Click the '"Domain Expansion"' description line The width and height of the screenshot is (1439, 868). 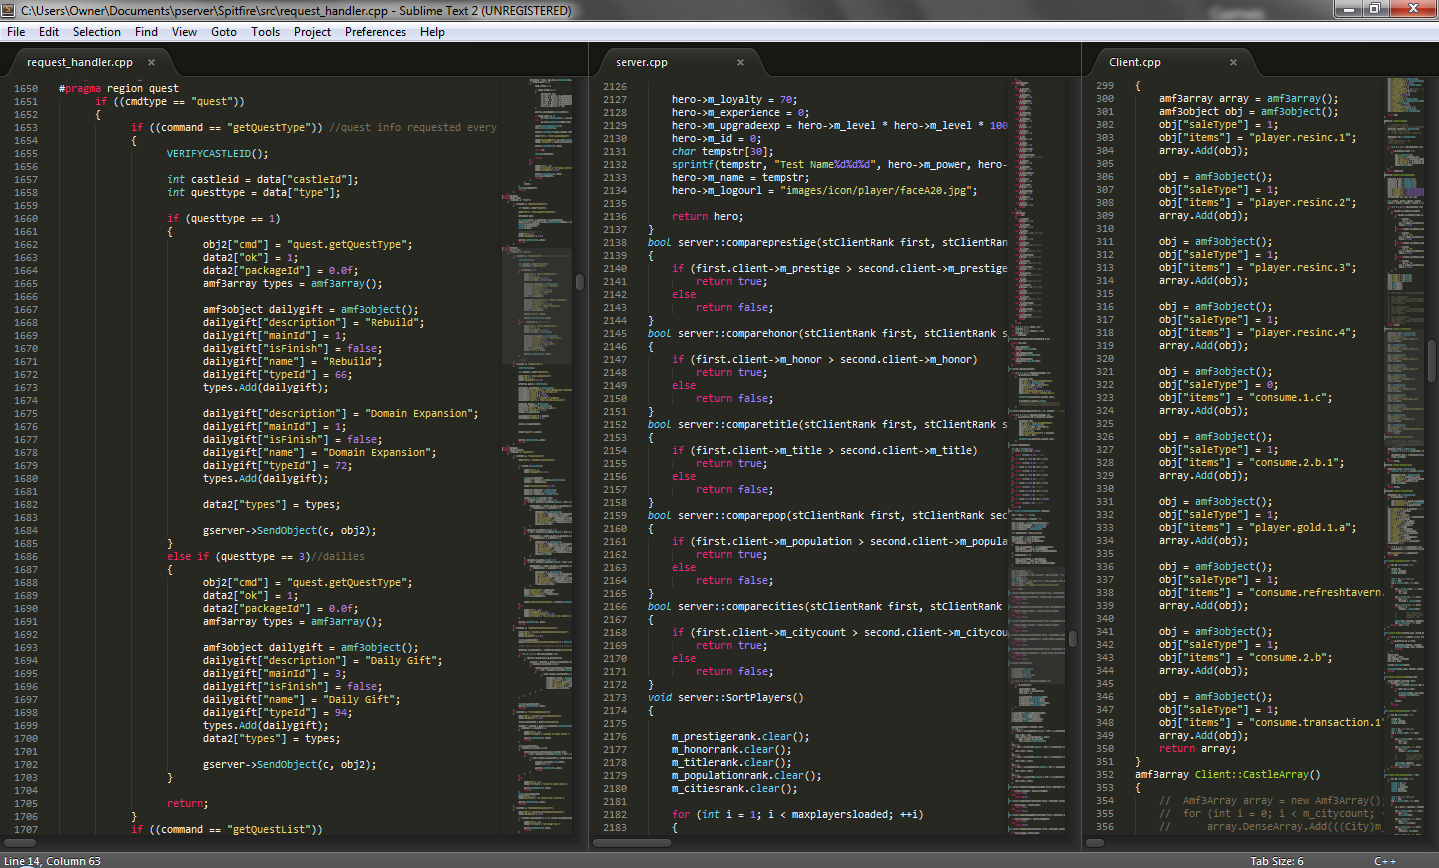(x=340, y=413)
